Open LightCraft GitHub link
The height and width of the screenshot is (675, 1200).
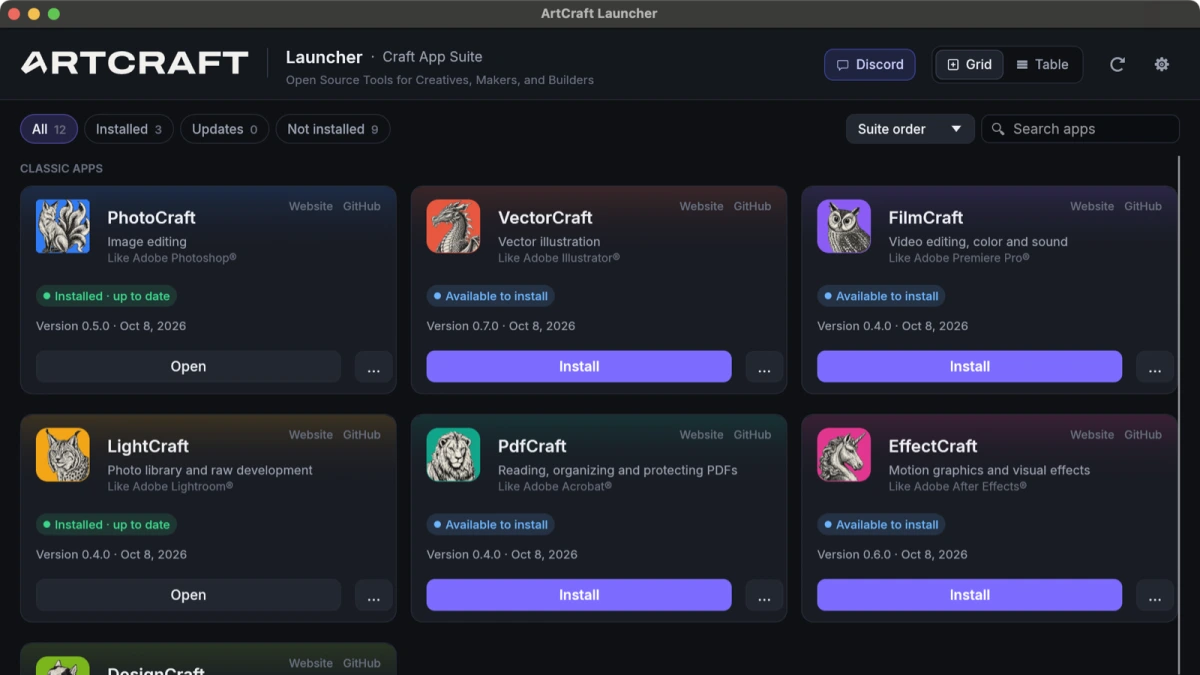[x=362, y=435]
